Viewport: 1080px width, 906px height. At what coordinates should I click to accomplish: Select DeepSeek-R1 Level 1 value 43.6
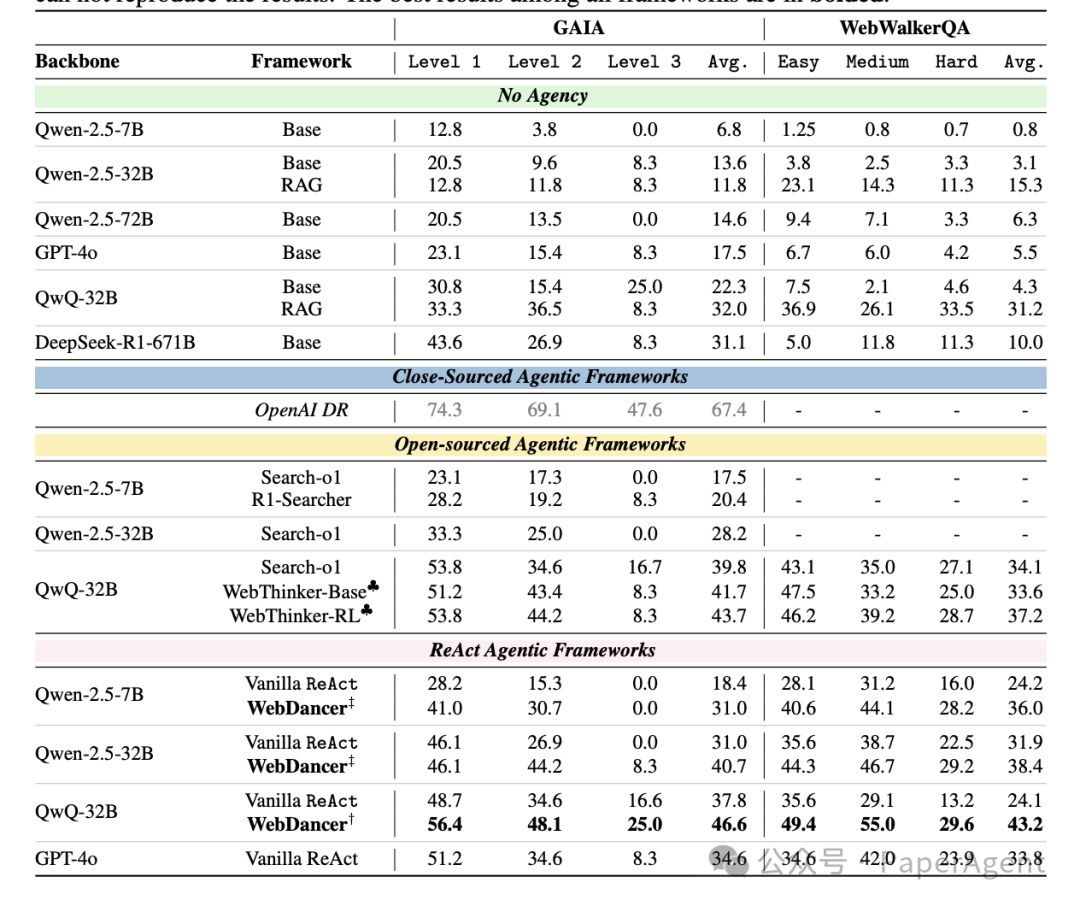[x=444, y=342]
